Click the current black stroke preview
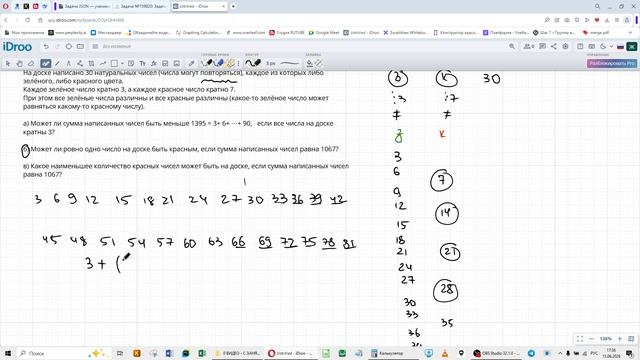The height and width of the screenshot is (360, 640). [253, 63]
